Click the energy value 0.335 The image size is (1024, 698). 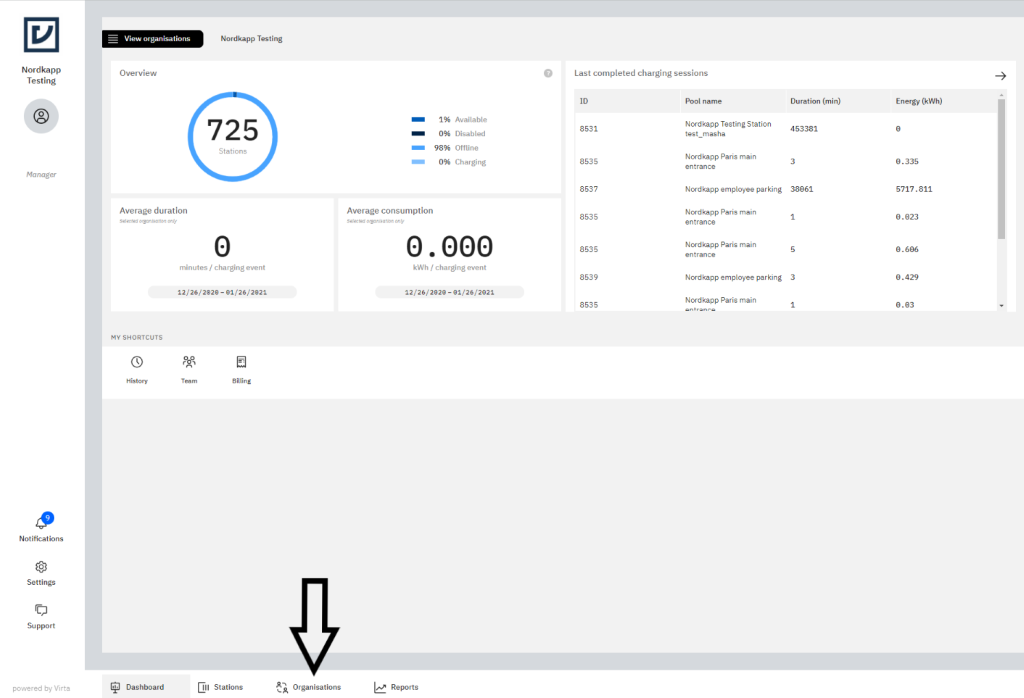click(907, 161)
